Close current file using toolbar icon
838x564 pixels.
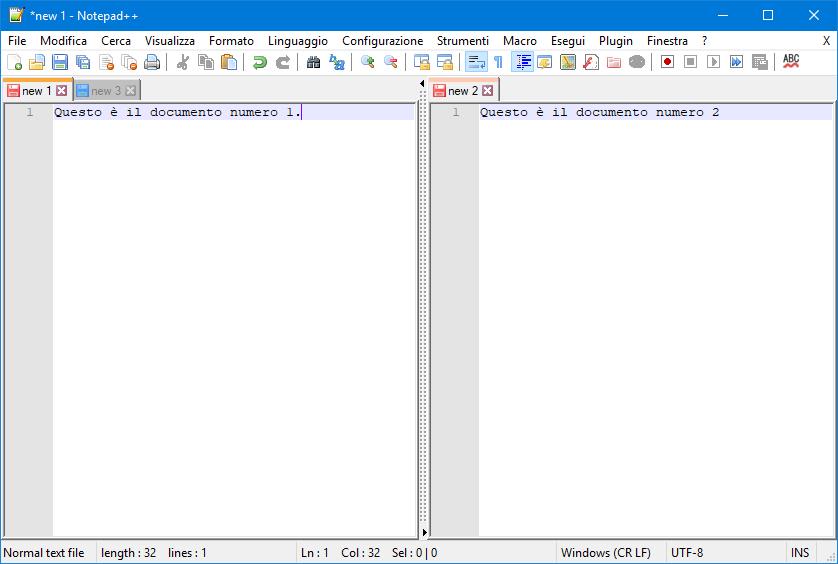(x=106, y=62)
